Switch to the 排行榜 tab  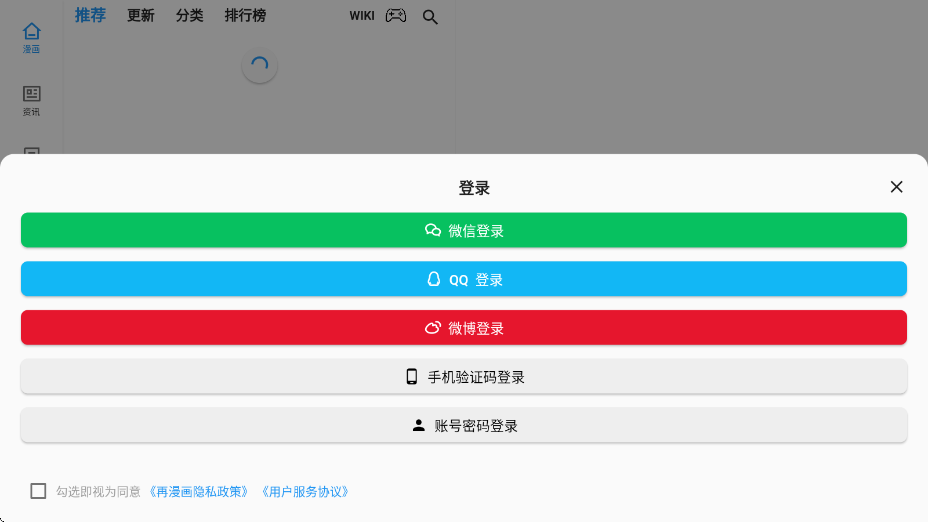click(x=245, y=15)
